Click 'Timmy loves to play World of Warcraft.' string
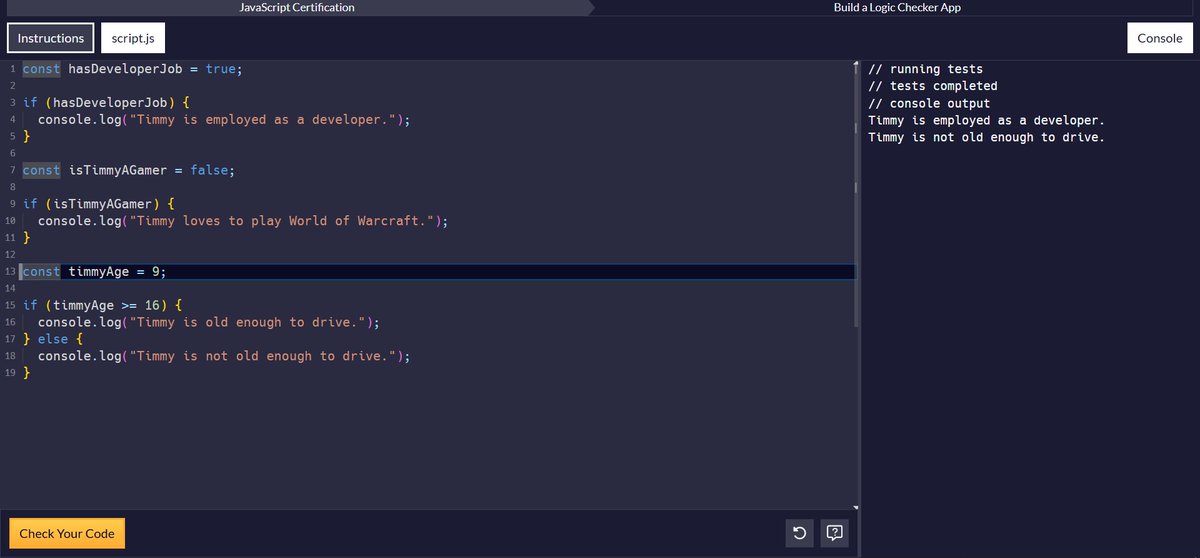The height and width of the screenshot is (558, 1200). pyautogui.click(x=281, y=221)
